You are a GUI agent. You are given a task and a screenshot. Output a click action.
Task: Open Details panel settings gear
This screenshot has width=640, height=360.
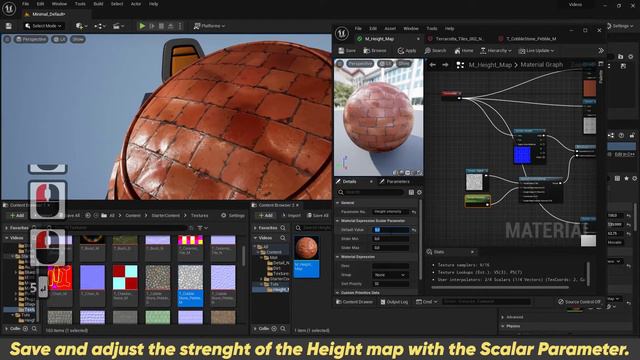pos(419,192)
